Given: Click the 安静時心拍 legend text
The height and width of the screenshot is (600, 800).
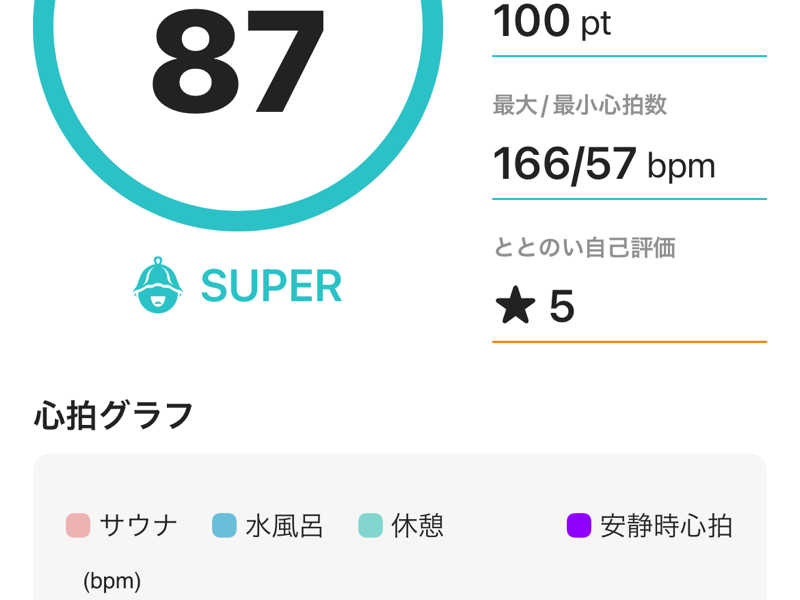Looking at the screenshot, I should [666, 526].
